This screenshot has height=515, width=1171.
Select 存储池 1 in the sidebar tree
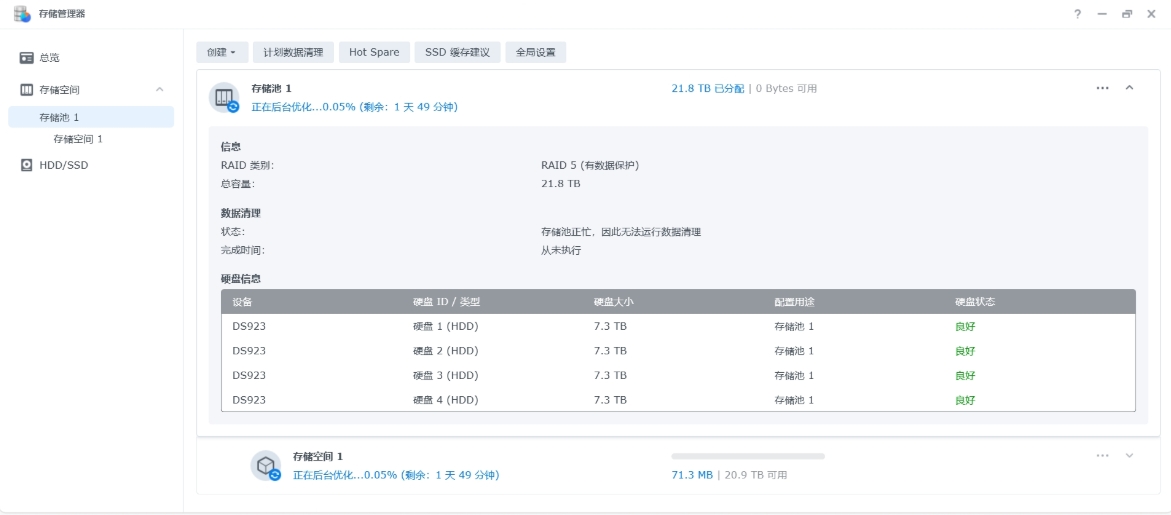coord(60,117)
